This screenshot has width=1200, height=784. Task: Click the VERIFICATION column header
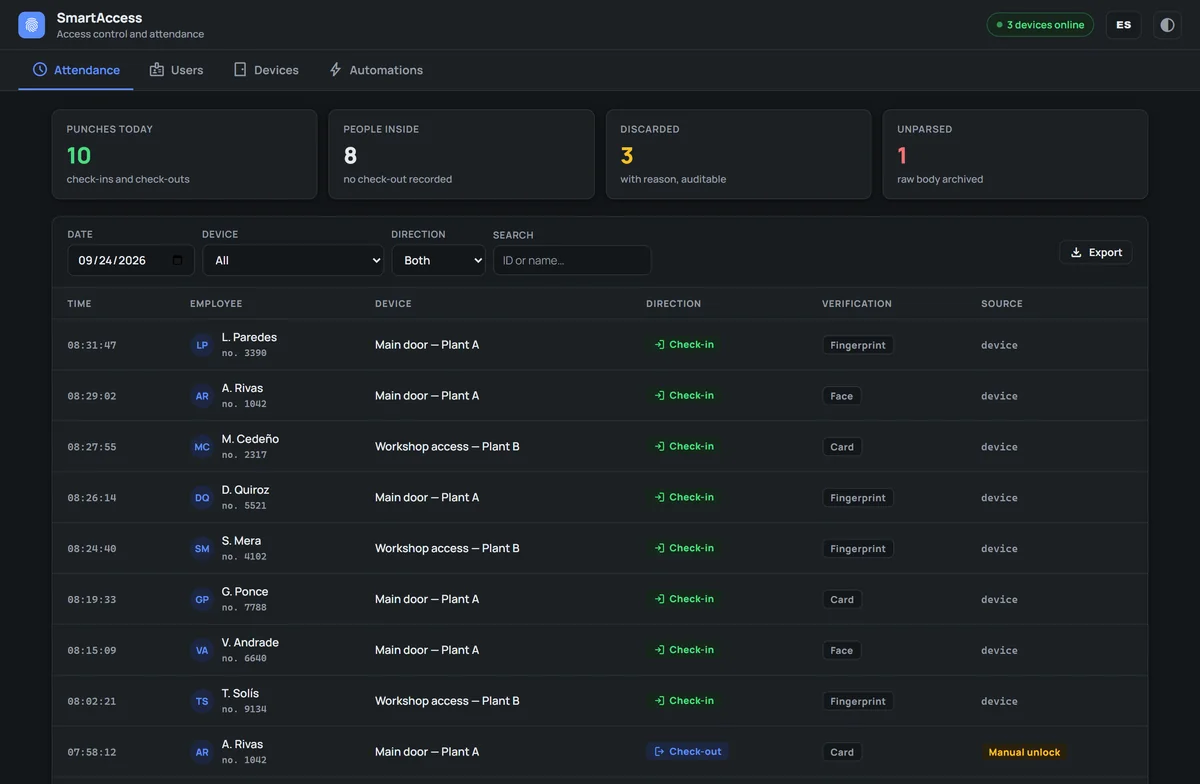pos(857,304)
